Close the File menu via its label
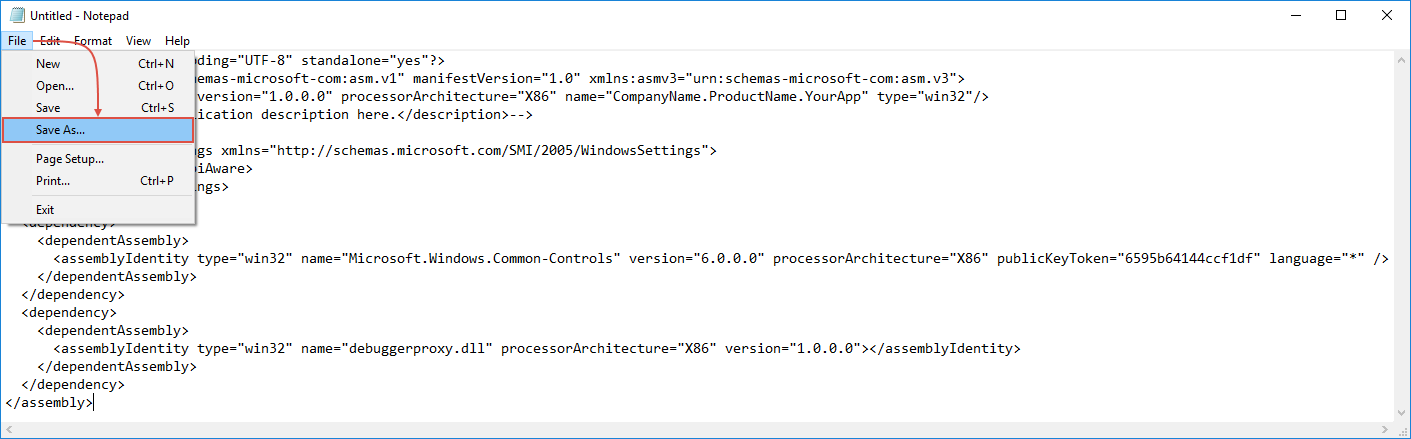 [x=17, y=41]
